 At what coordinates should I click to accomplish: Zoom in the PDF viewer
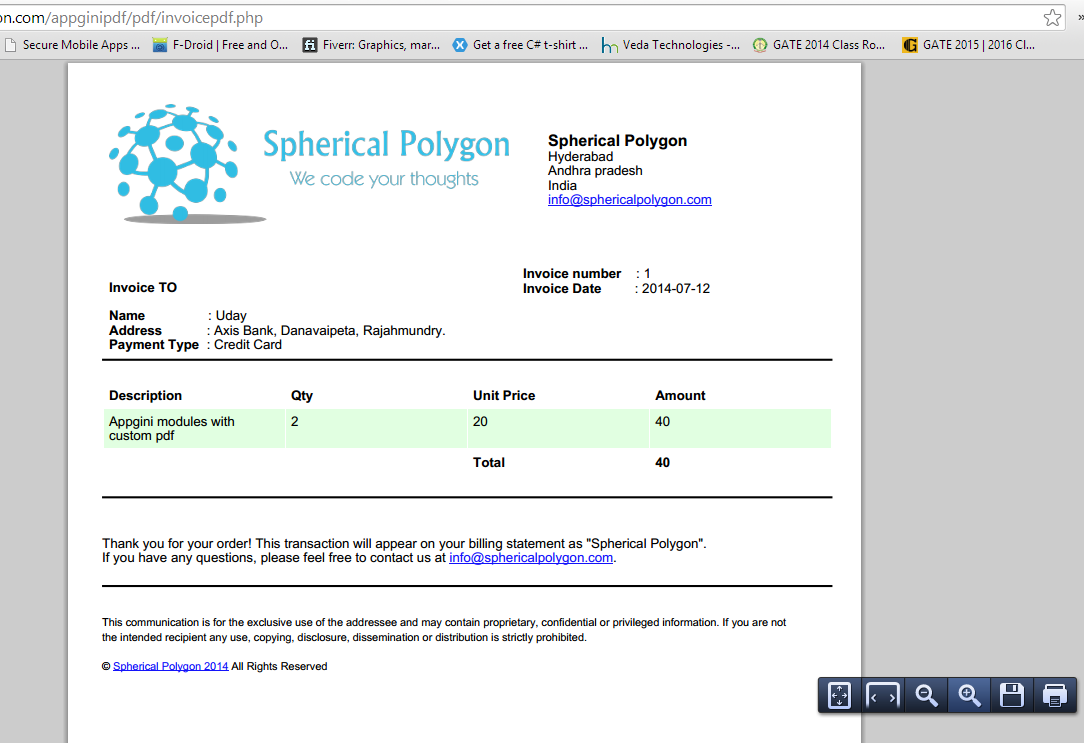[x=969, y=695]
